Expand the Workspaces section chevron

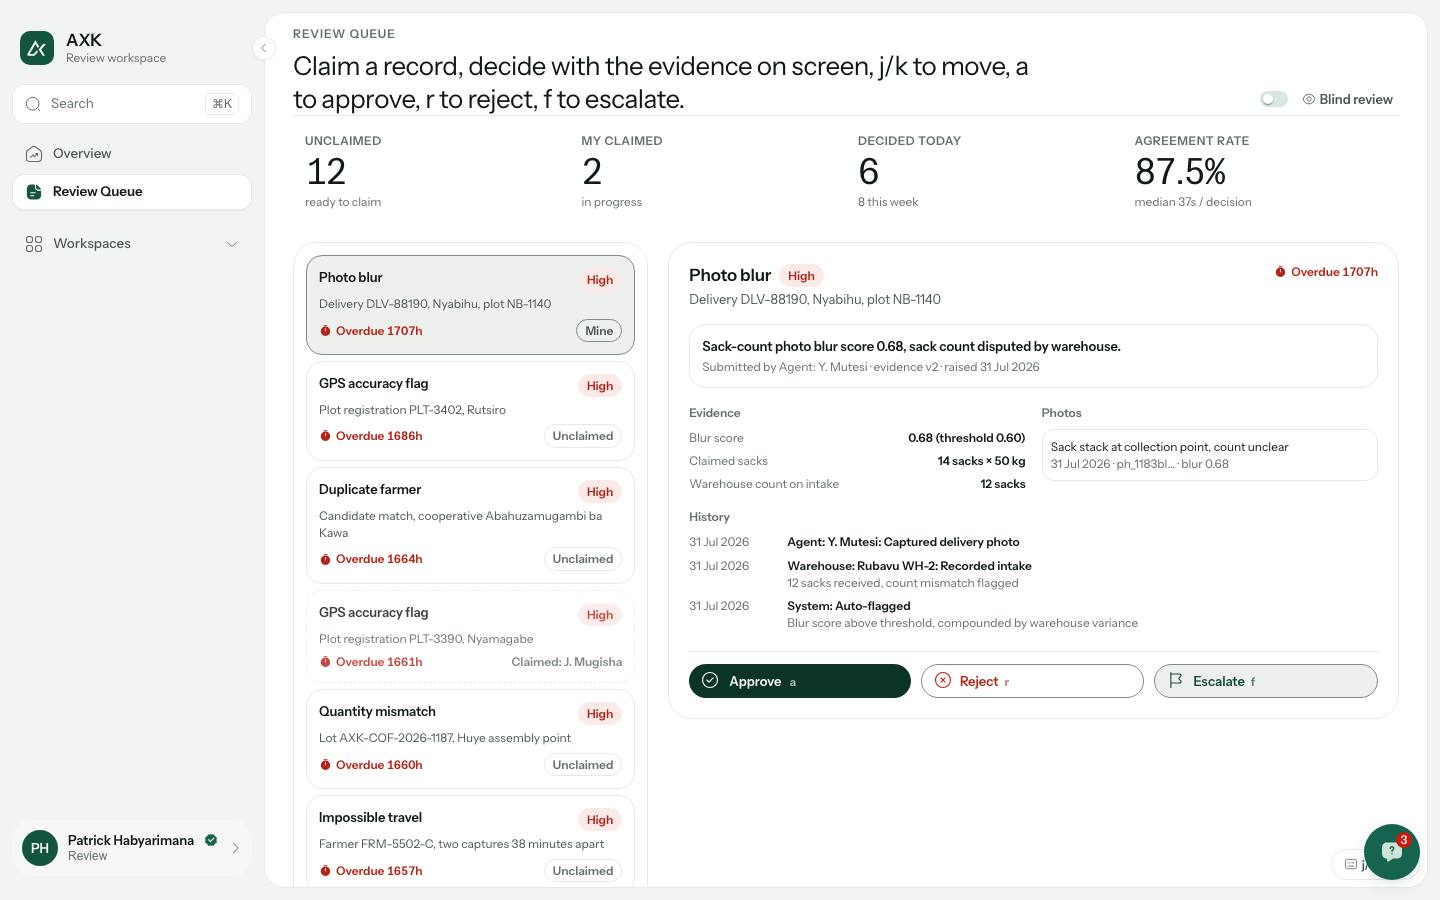click(x=232, y=244)
